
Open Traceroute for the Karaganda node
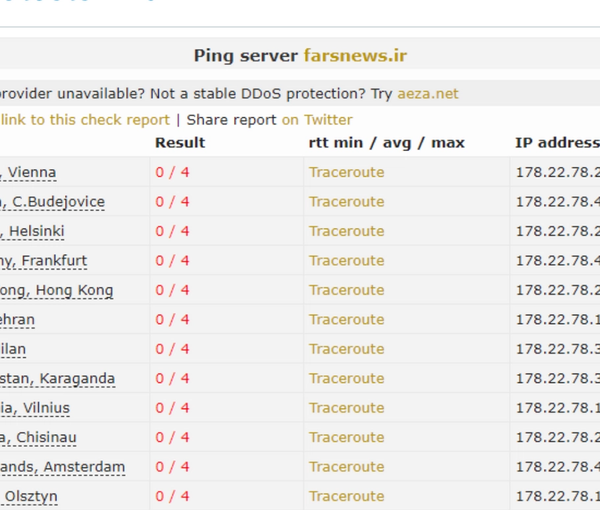(x=347, y=378)
